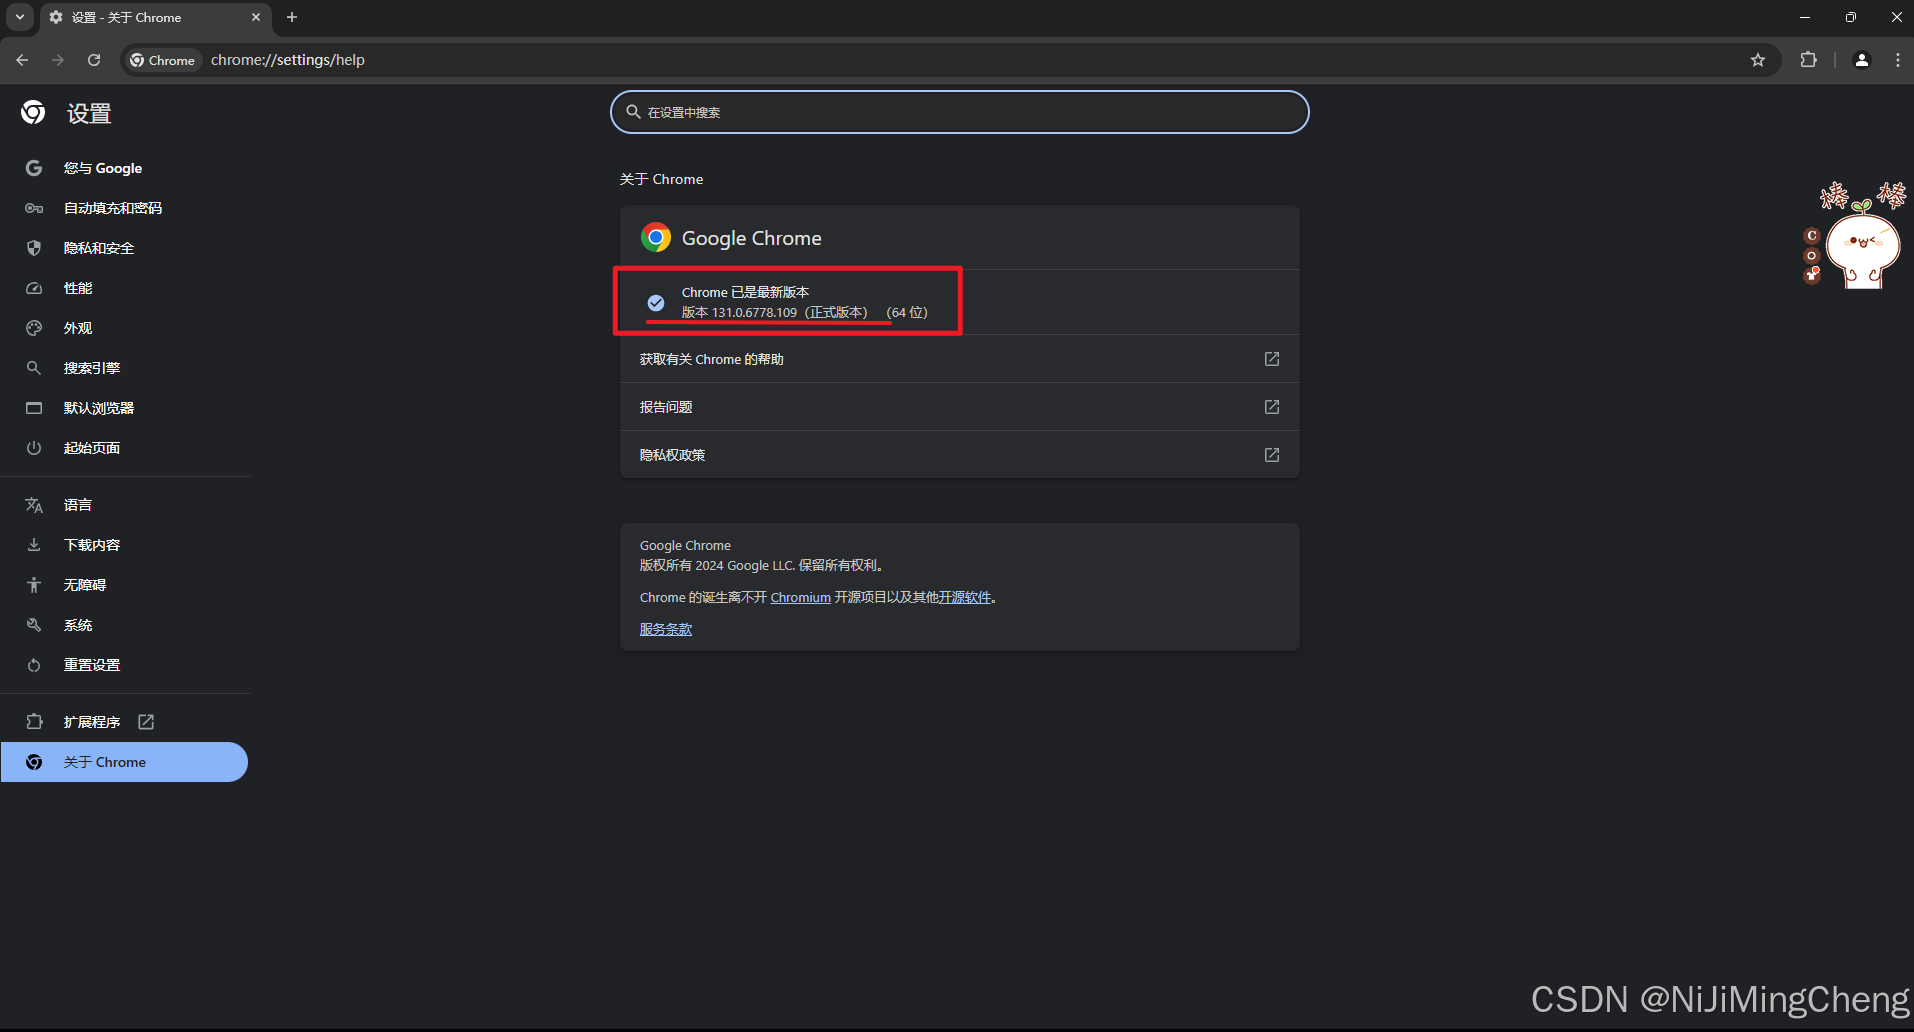Click the wrench icon for 系统

click(x=34, y=625)
